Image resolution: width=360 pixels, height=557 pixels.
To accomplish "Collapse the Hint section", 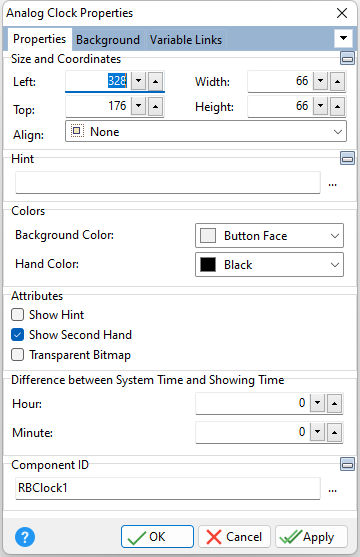I will [347, 158].
